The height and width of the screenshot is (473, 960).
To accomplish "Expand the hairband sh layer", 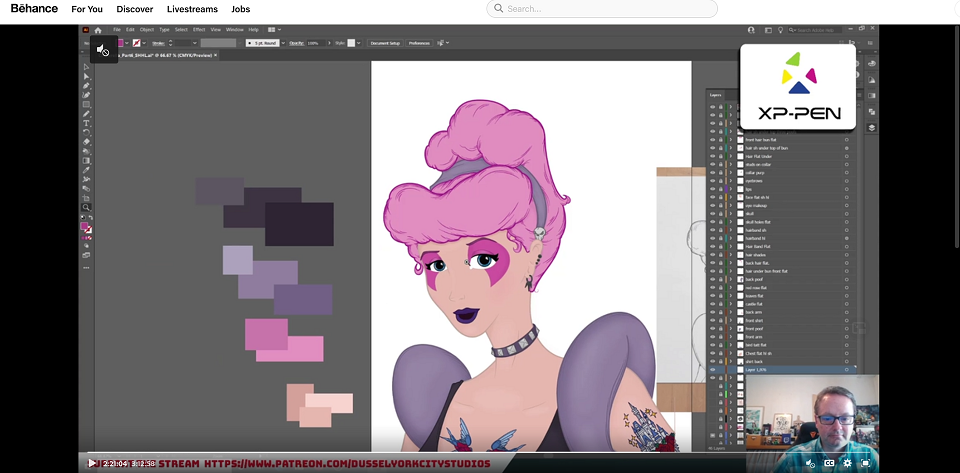I will 730,230.
